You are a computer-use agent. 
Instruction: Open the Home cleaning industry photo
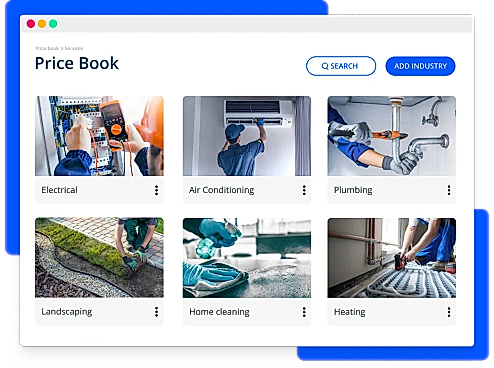point(247,258)
